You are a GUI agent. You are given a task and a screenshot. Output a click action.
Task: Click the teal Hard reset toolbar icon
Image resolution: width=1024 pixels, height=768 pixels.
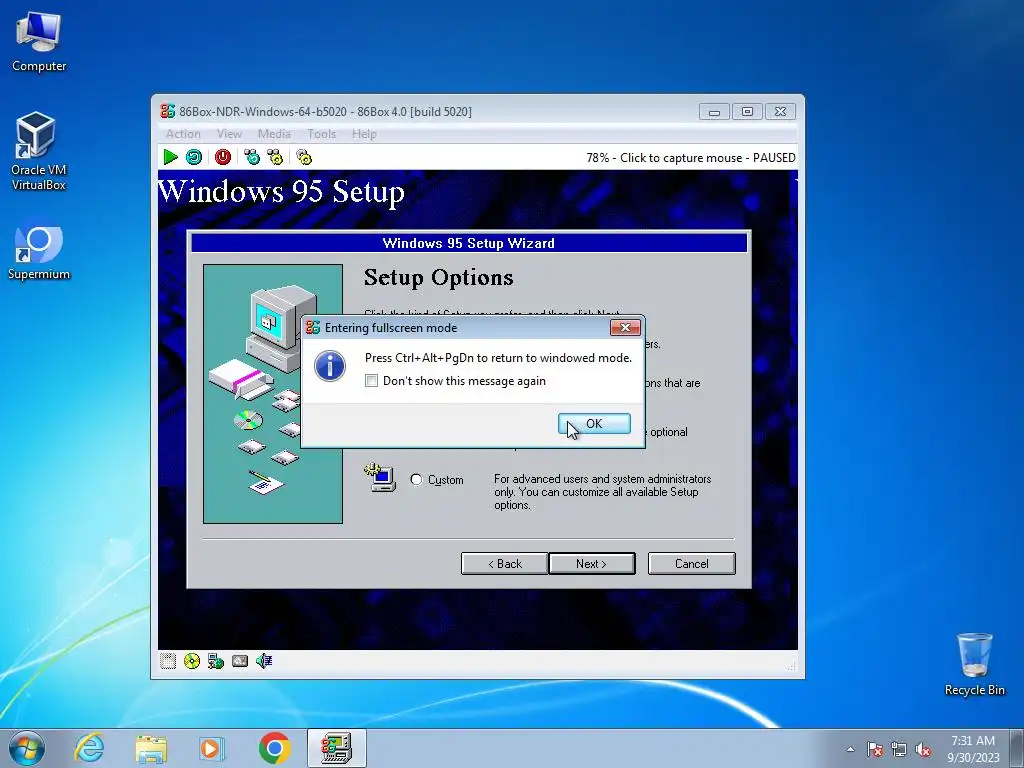click(x=194, y=157)
